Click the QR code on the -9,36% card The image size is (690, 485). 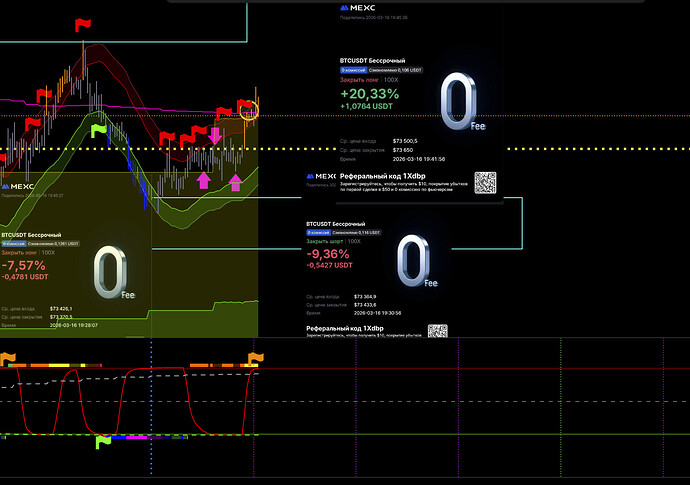(x=437, y=331)
